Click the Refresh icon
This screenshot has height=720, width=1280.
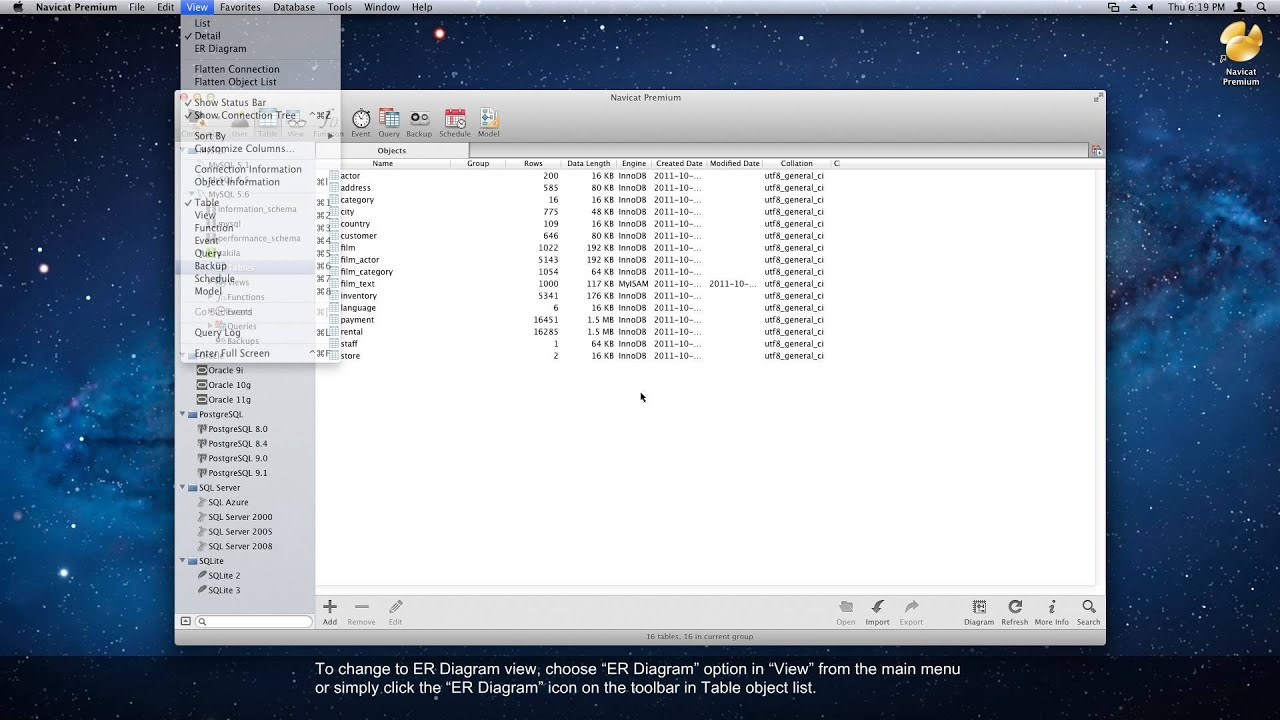pyautogui.click(x=1014, y=607)
